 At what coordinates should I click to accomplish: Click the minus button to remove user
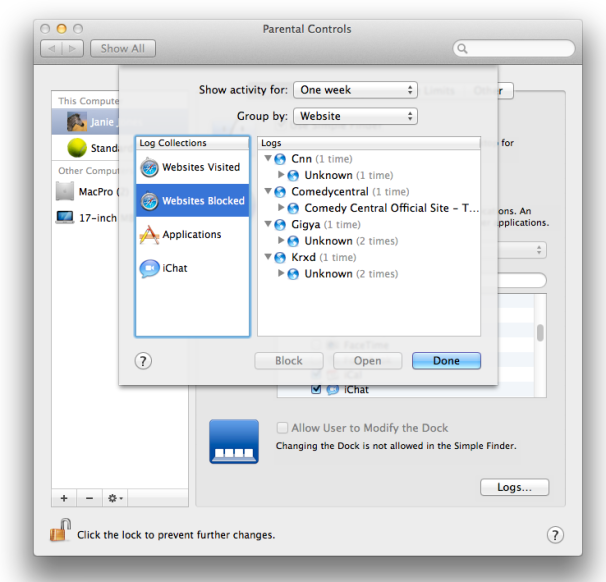[89, 498]
